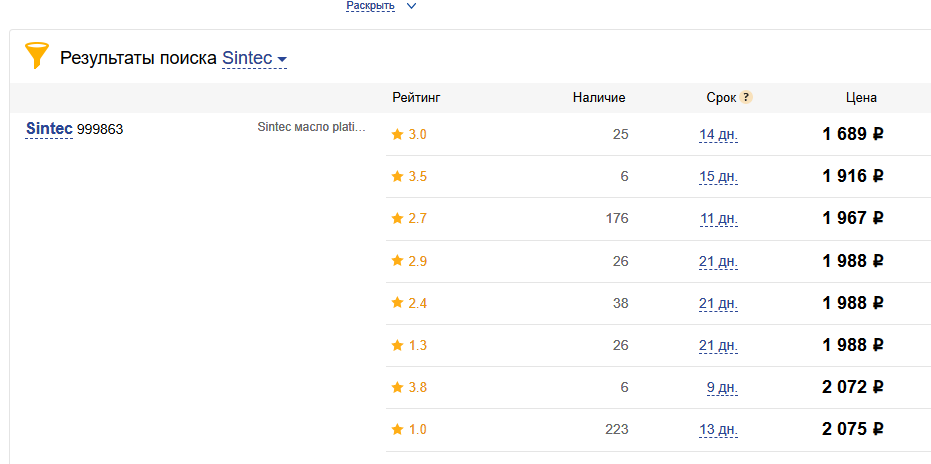931x464 pixels.
Task: Sort by the Рейтинг column header
Action: coord(416,97)
